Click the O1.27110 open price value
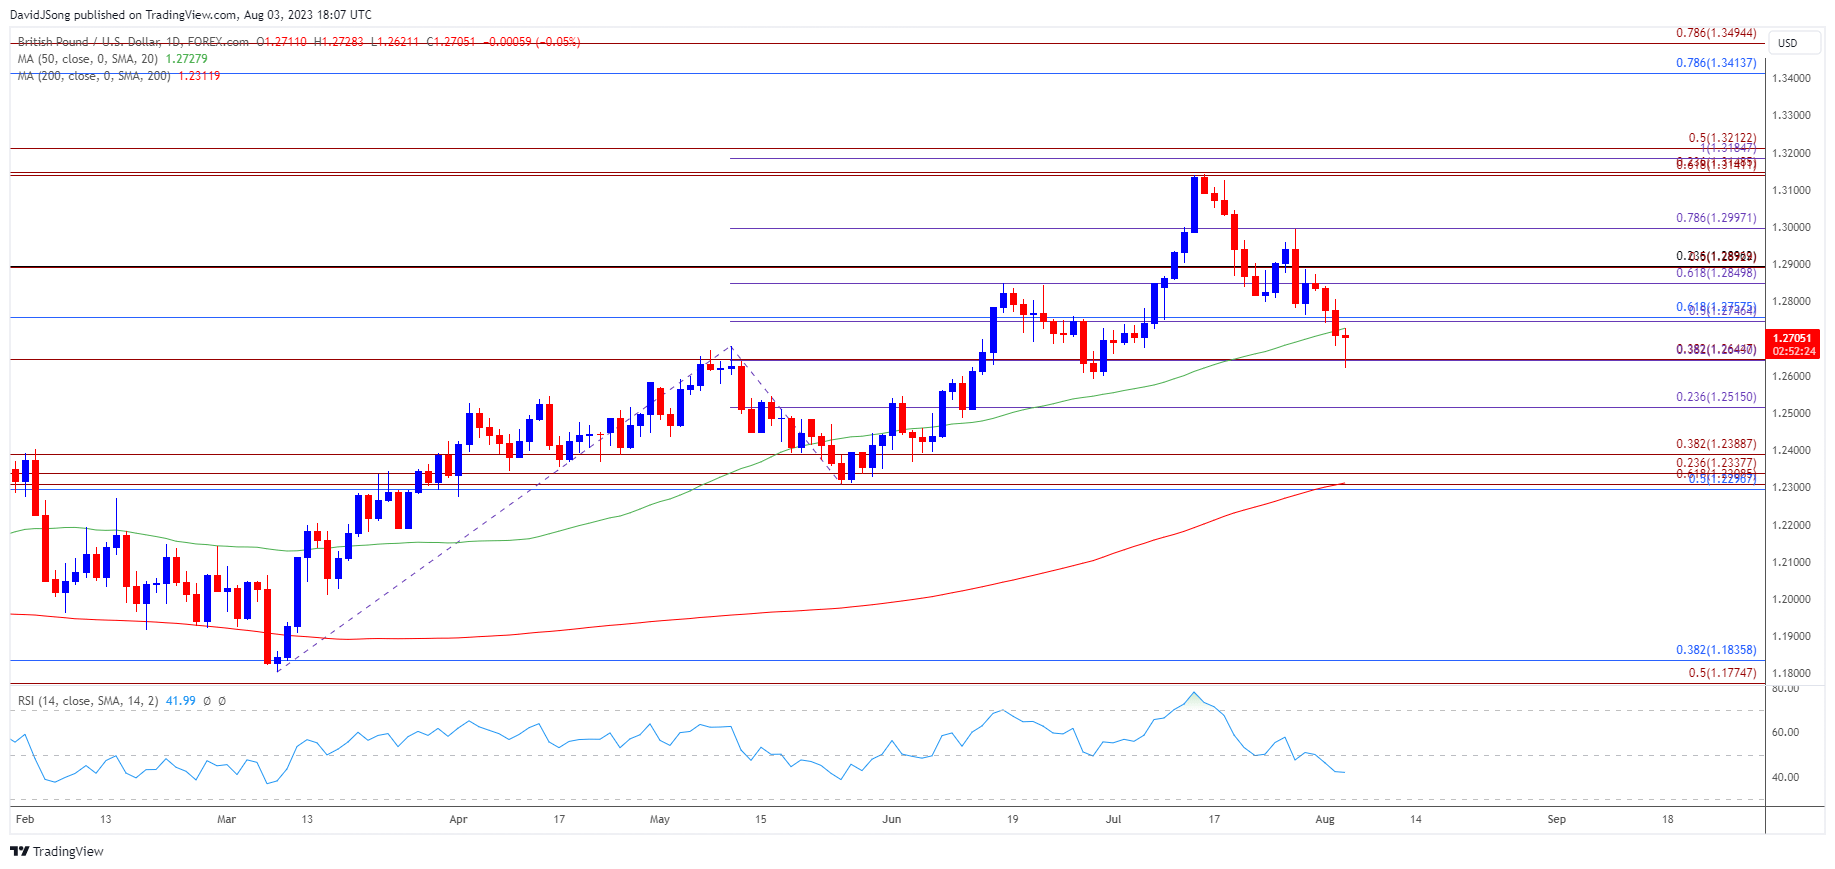1835x869 pixels. (x=282, y=42)
